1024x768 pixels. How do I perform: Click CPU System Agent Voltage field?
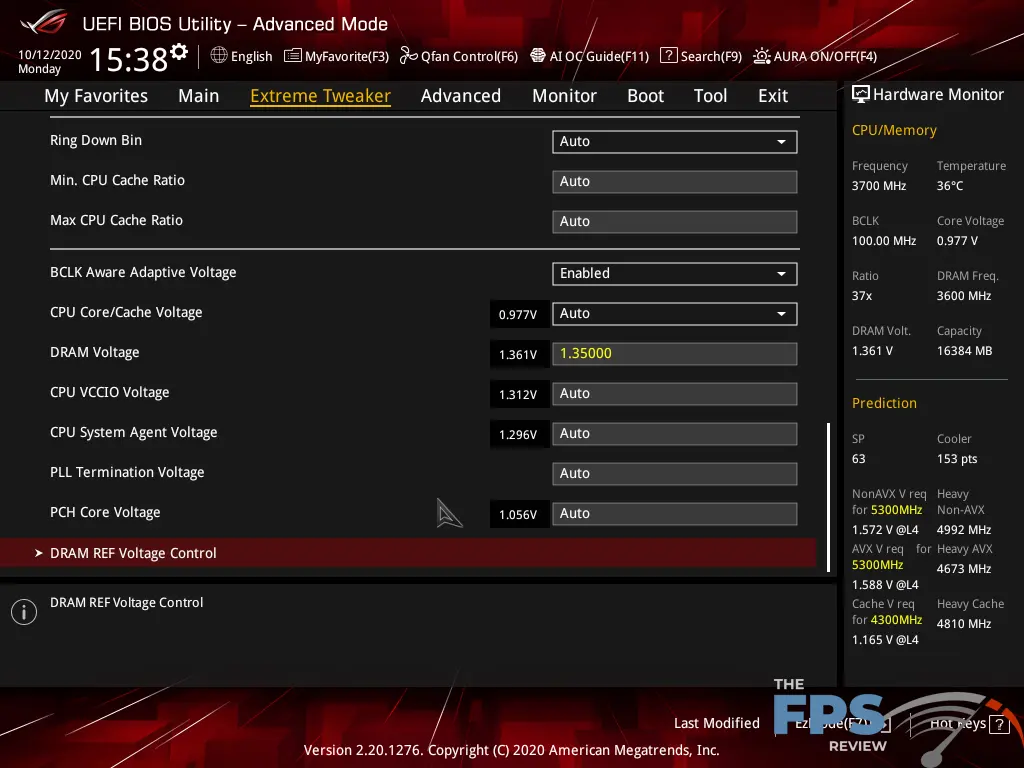coord(675,434)
